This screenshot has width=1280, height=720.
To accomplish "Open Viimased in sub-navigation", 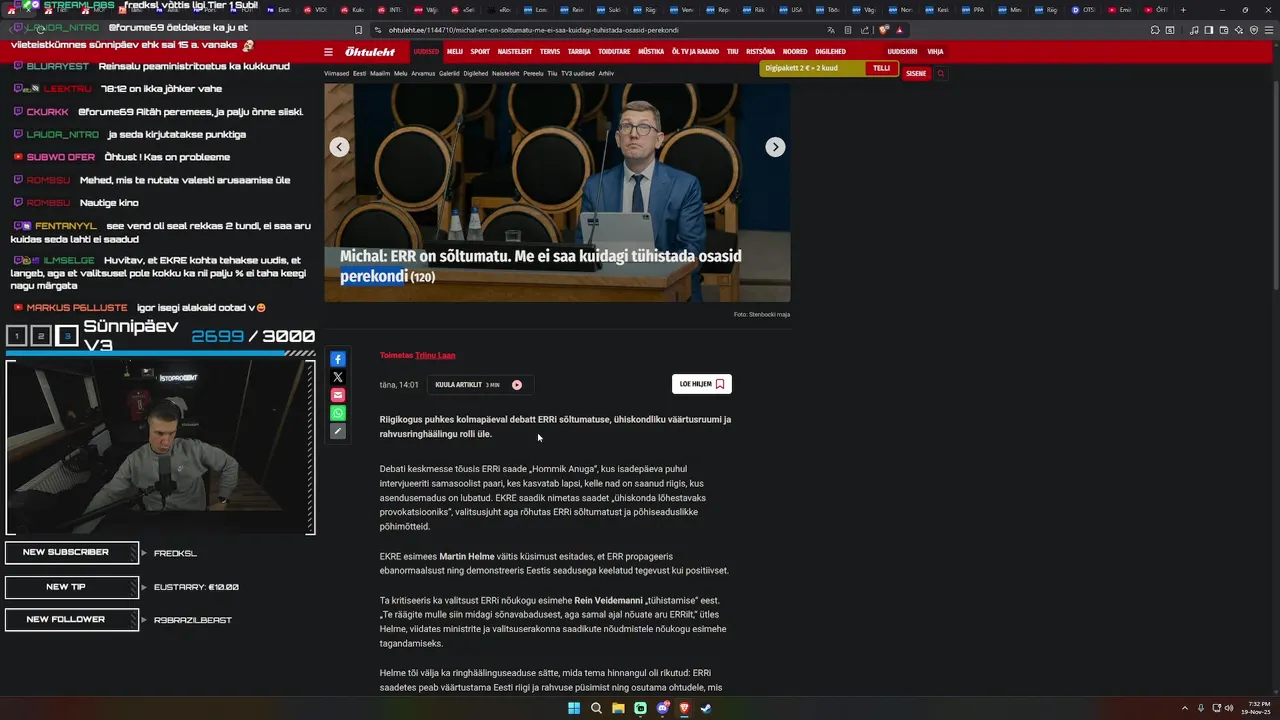I will (336, 73).
